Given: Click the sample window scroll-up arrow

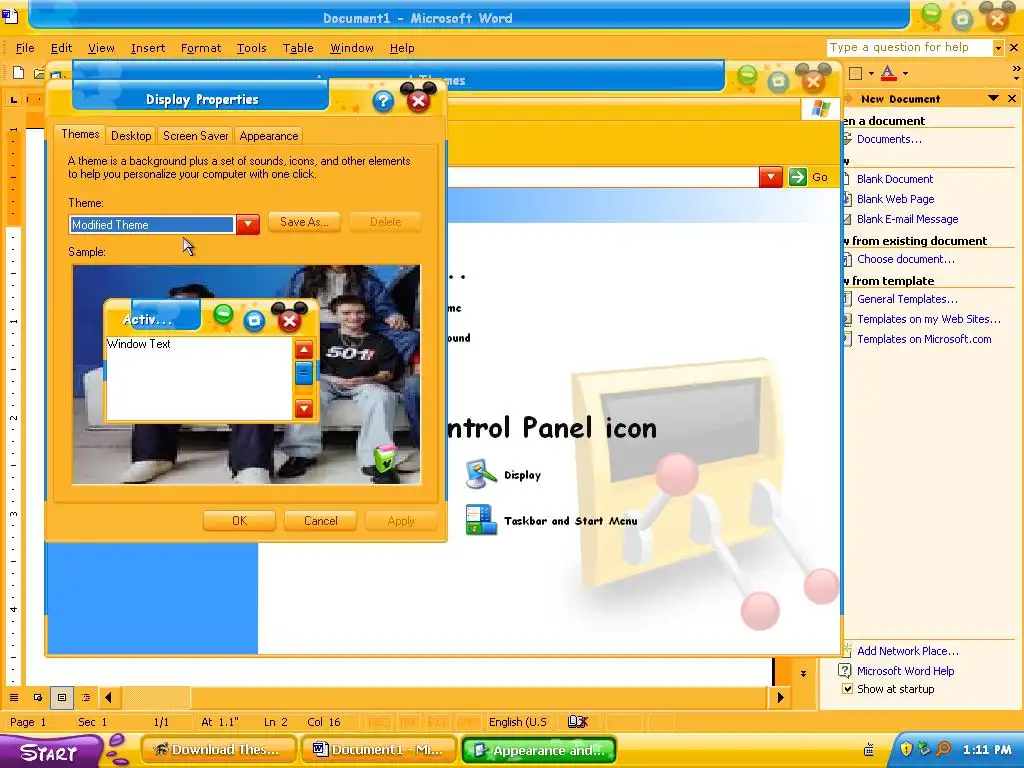Looking at the screenshot, I should (x=304, y=349).
